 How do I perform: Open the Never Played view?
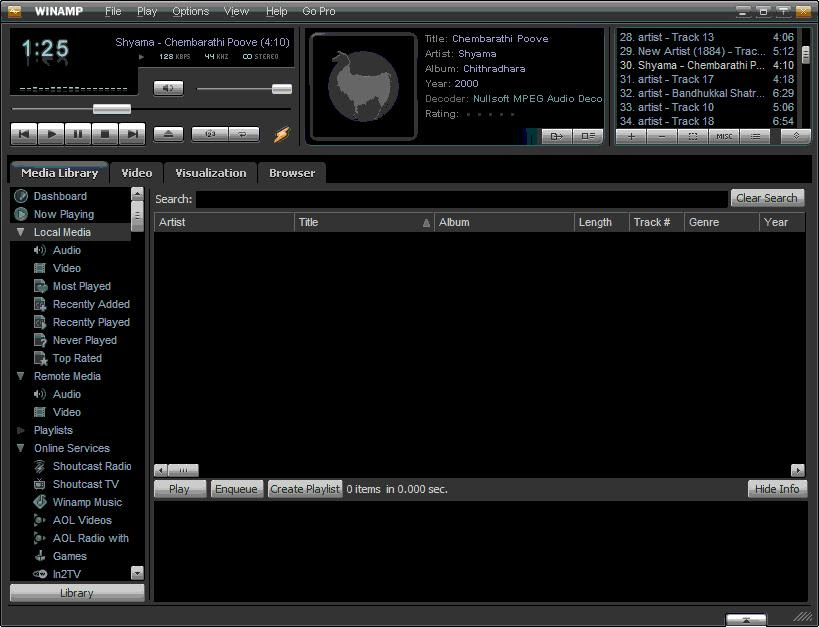pyautogui.click(x=85, y=340)
